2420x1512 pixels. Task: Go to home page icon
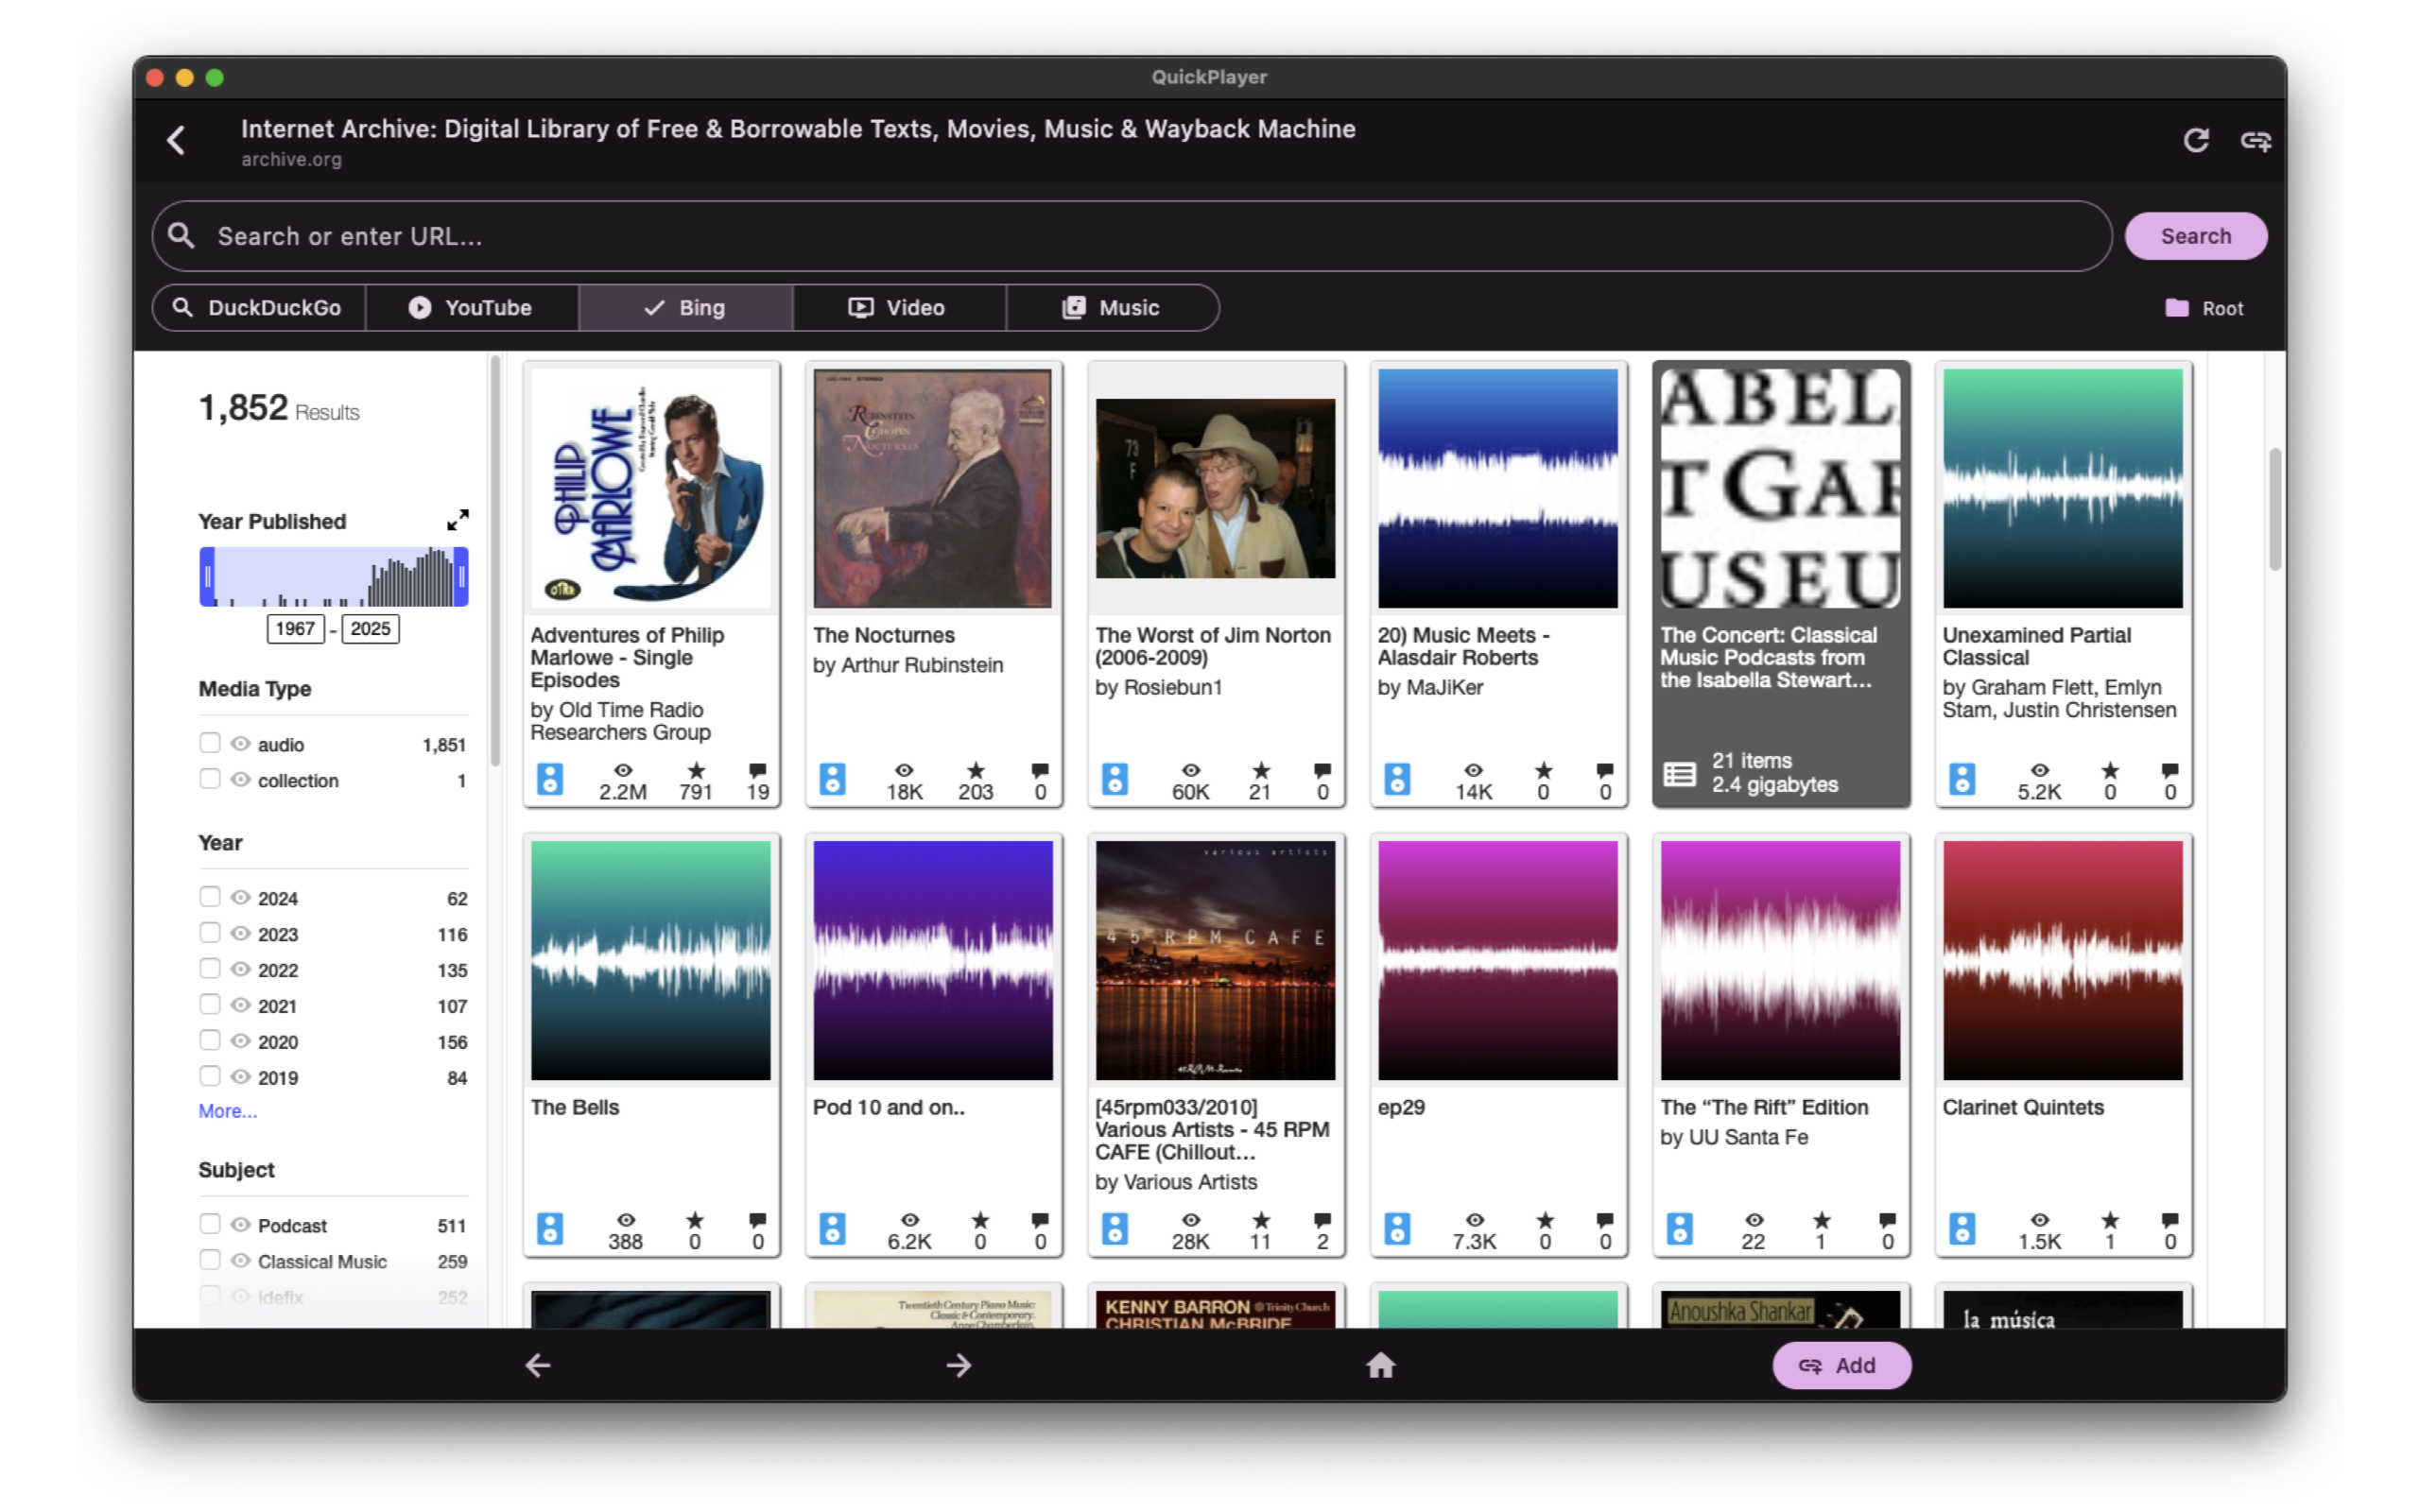click(1380, 1365)
